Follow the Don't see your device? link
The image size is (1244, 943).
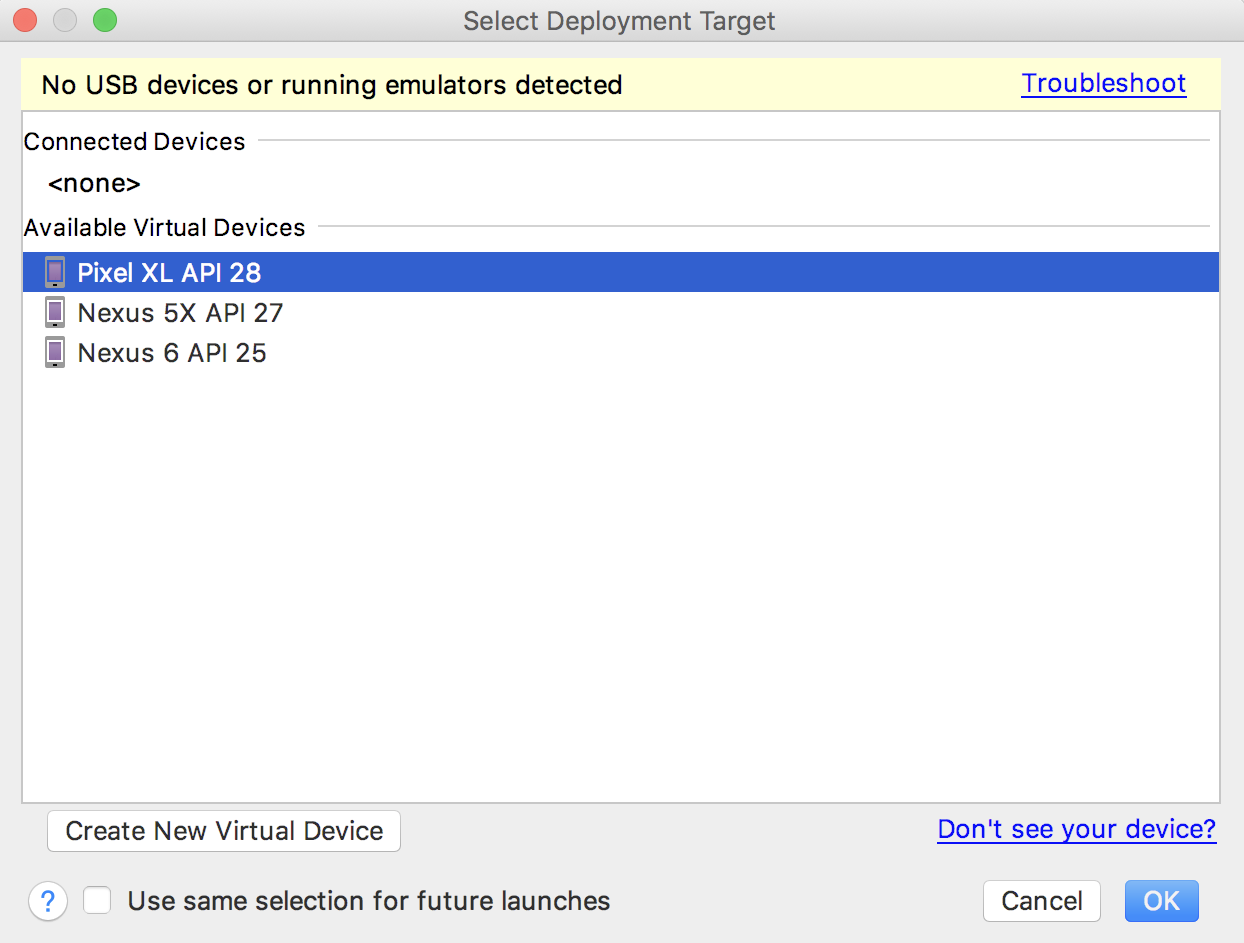tap(1076, 829)
